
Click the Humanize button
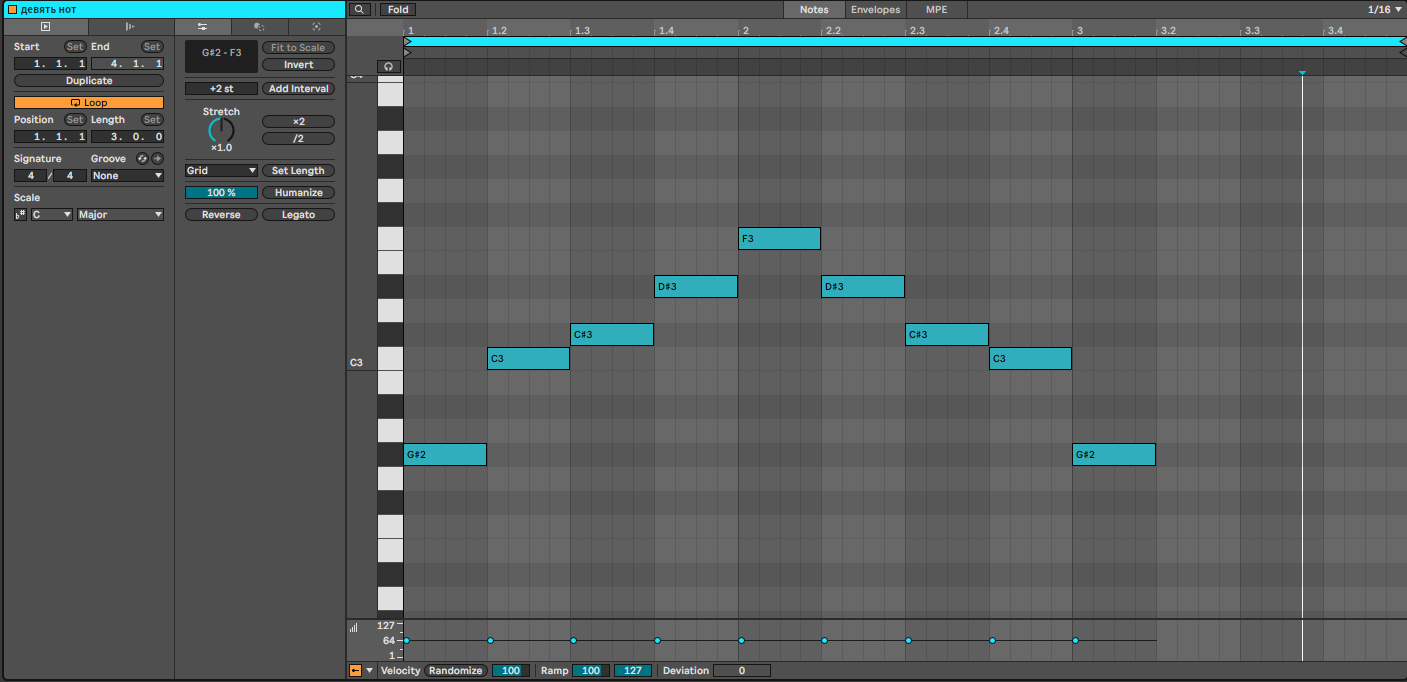(x=298, y=193)
